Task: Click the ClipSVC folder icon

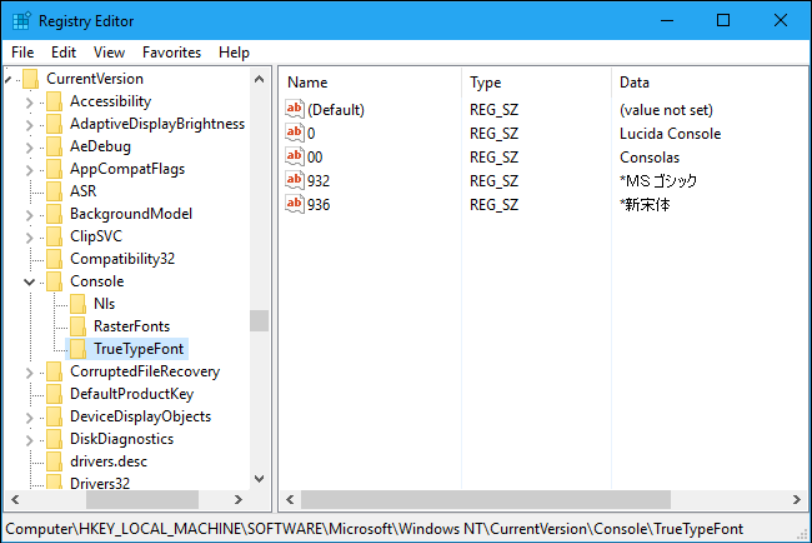Action: click(x=54, y=236)
